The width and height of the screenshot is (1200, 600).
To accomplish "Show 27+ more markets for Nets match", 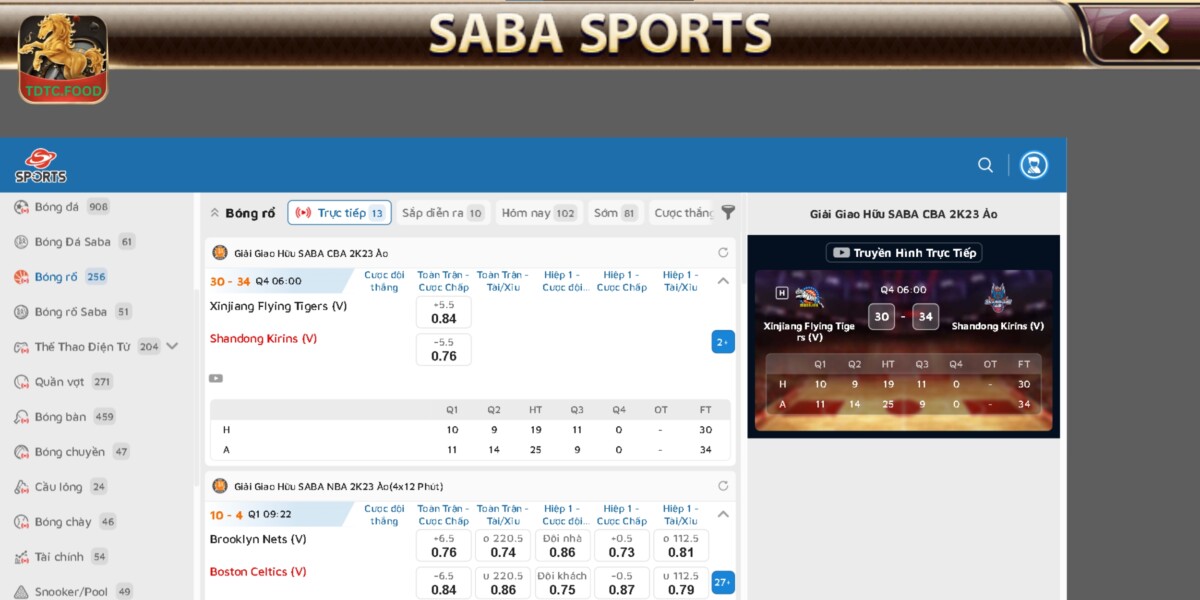I will click(x=722, y=582).
